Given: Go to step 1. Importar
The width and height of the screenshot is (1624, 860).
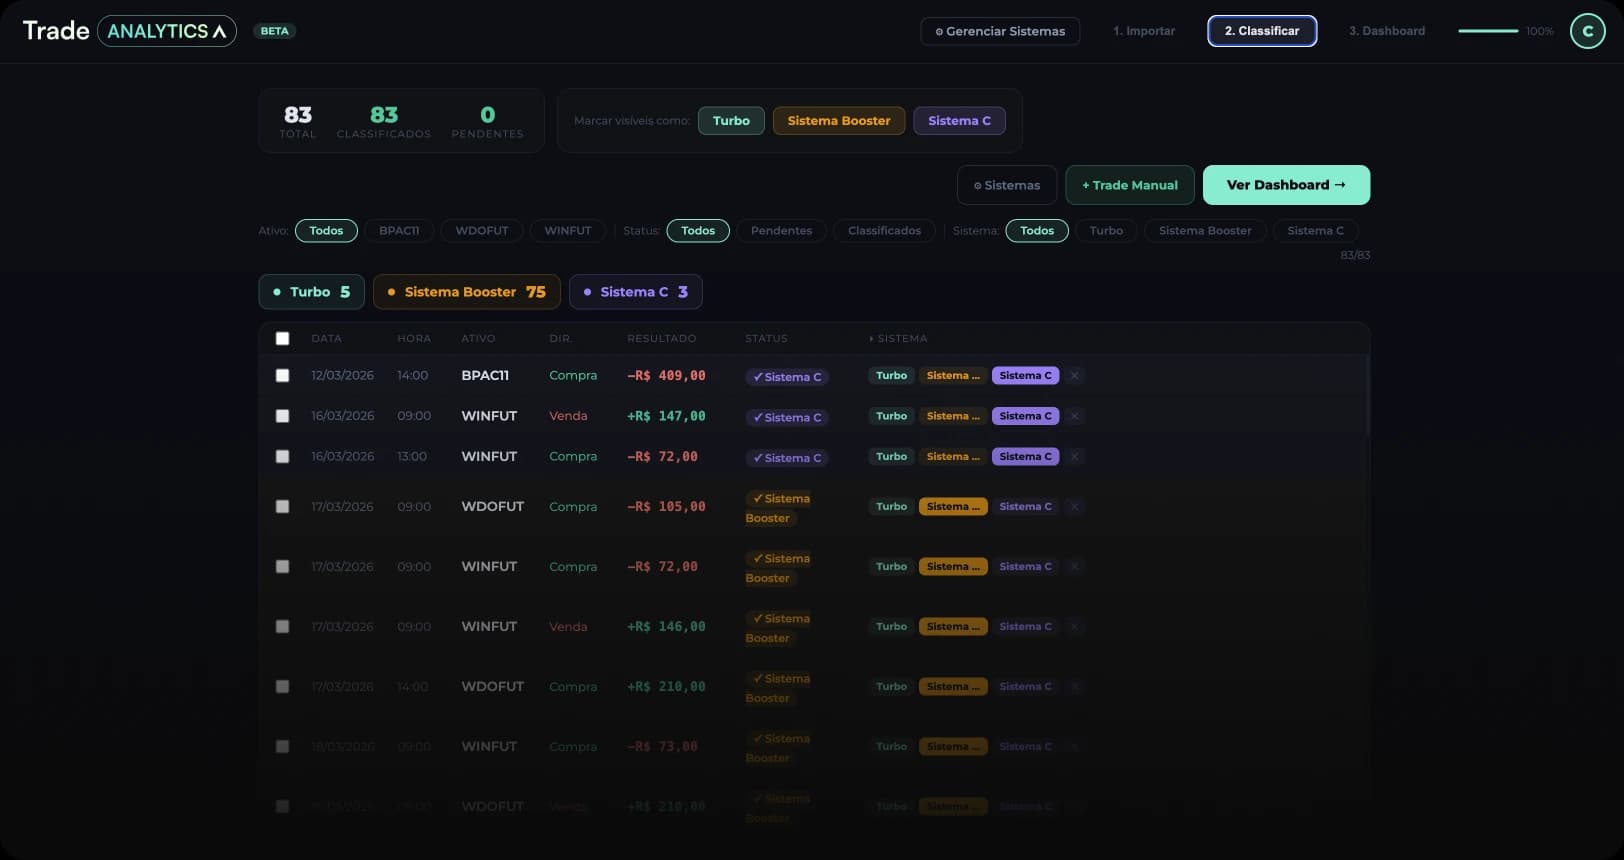Looking at the screenshot, I should point(1144,31).
